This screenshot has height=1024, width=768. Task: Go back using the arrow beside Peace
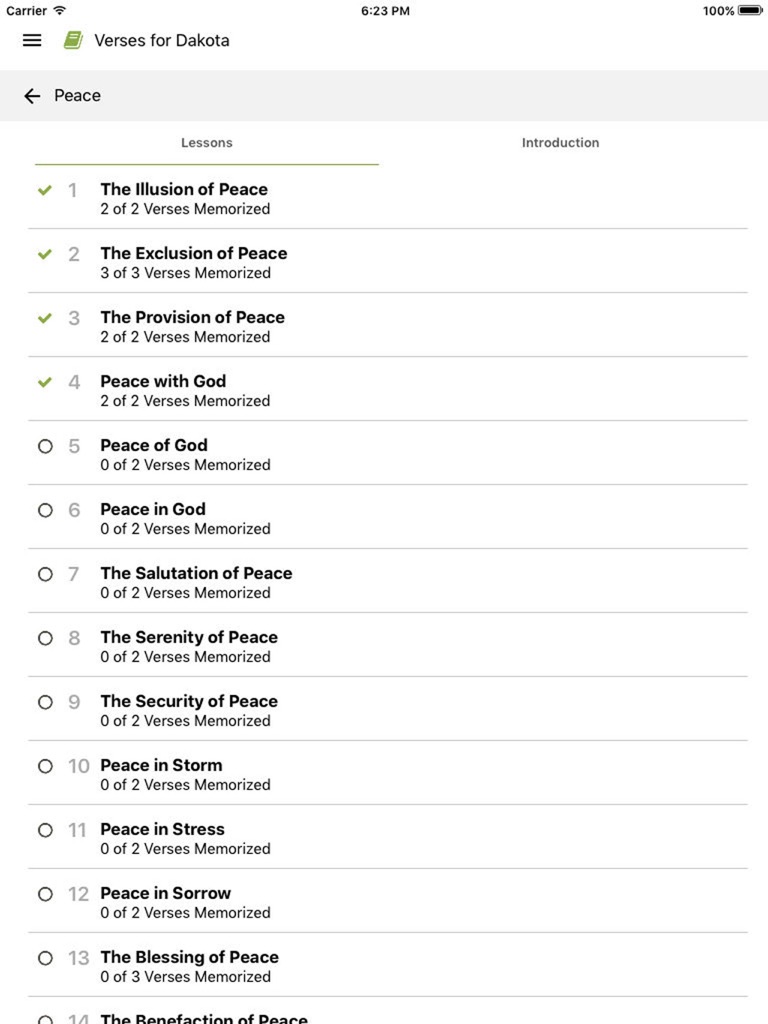(x=32, y=96)
